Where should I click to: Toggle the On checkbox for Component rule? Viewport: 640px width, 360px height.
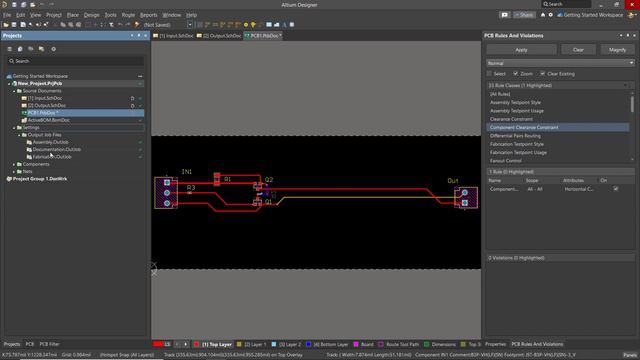[x=616, y=189]
